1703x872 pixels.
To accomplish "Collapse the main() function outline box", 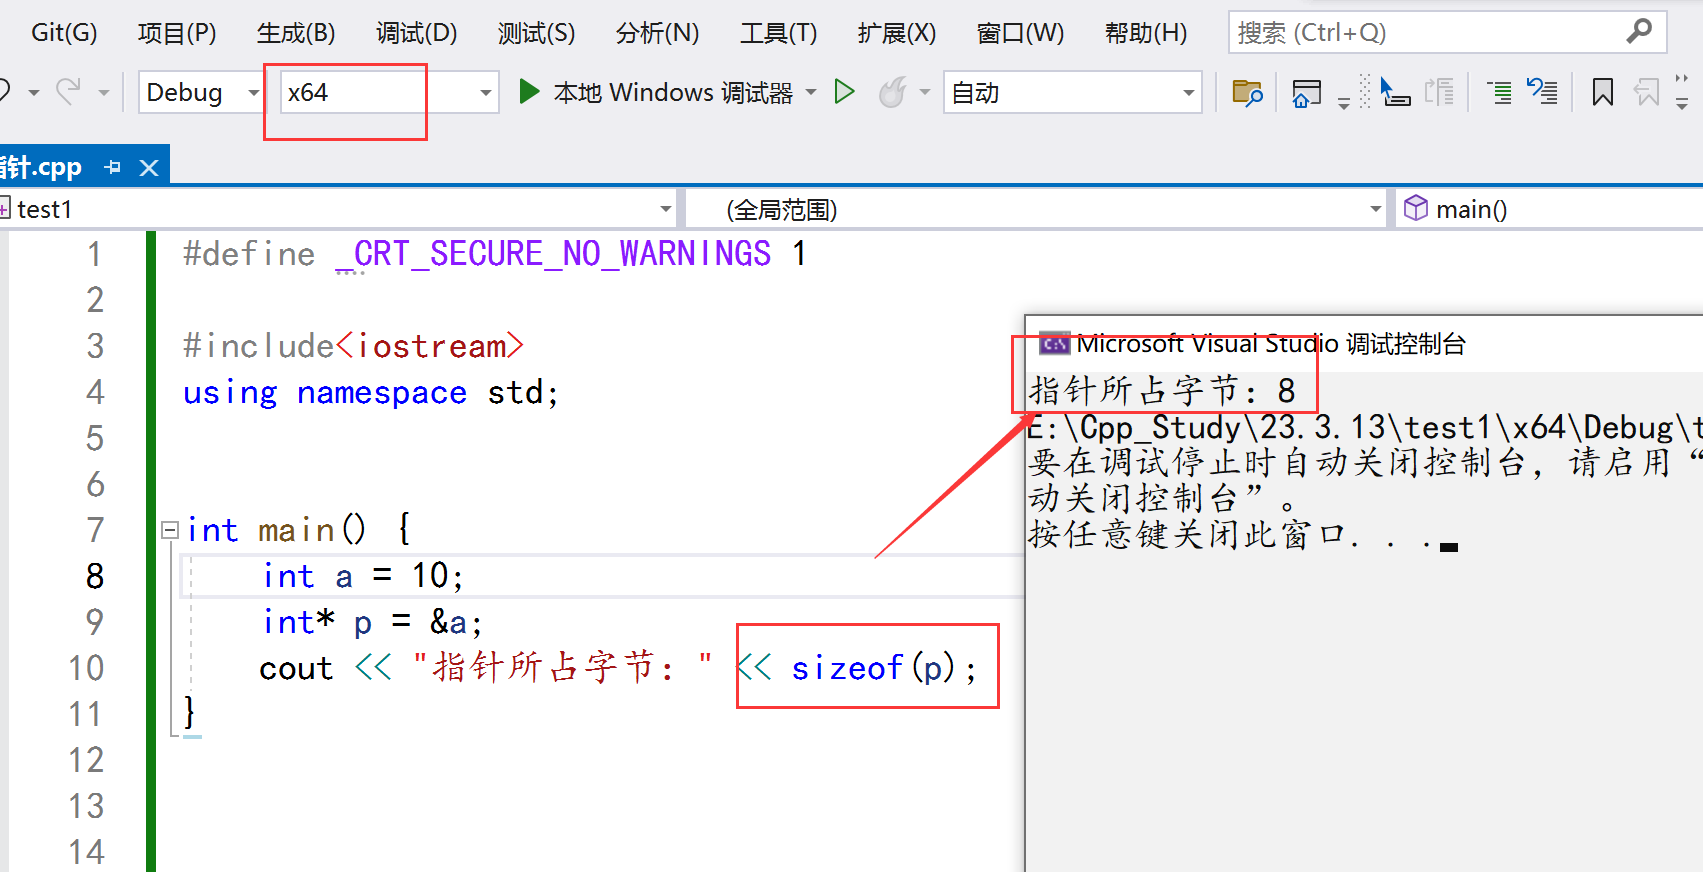I will click(170, 530).
